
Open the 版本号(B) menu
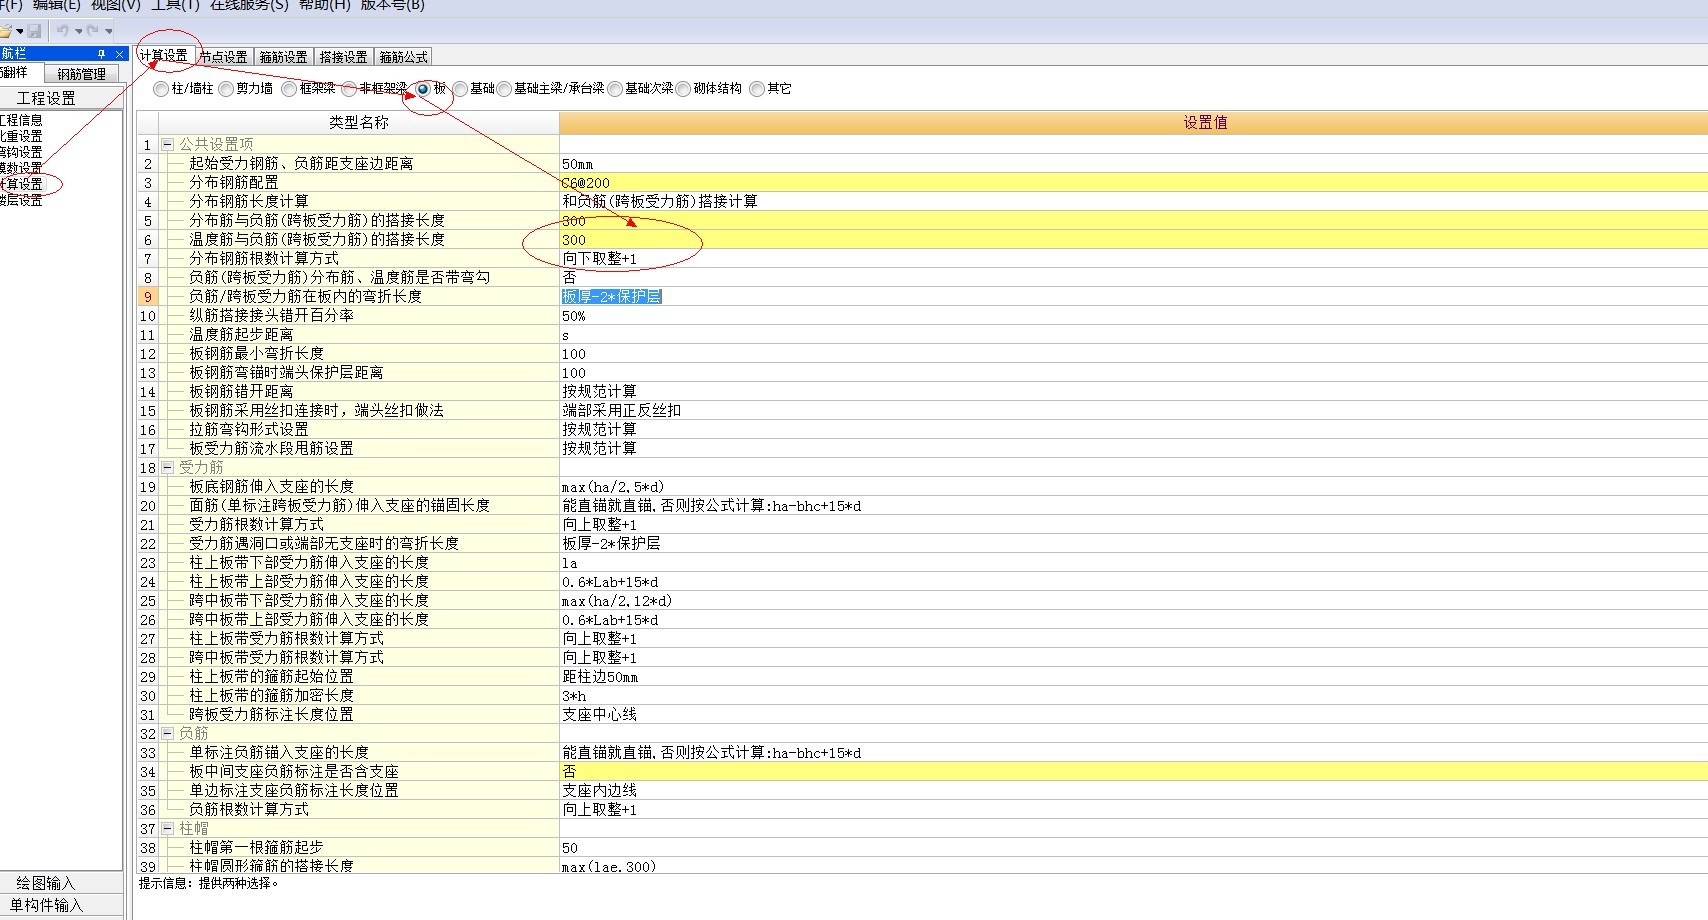click(392, 5)
